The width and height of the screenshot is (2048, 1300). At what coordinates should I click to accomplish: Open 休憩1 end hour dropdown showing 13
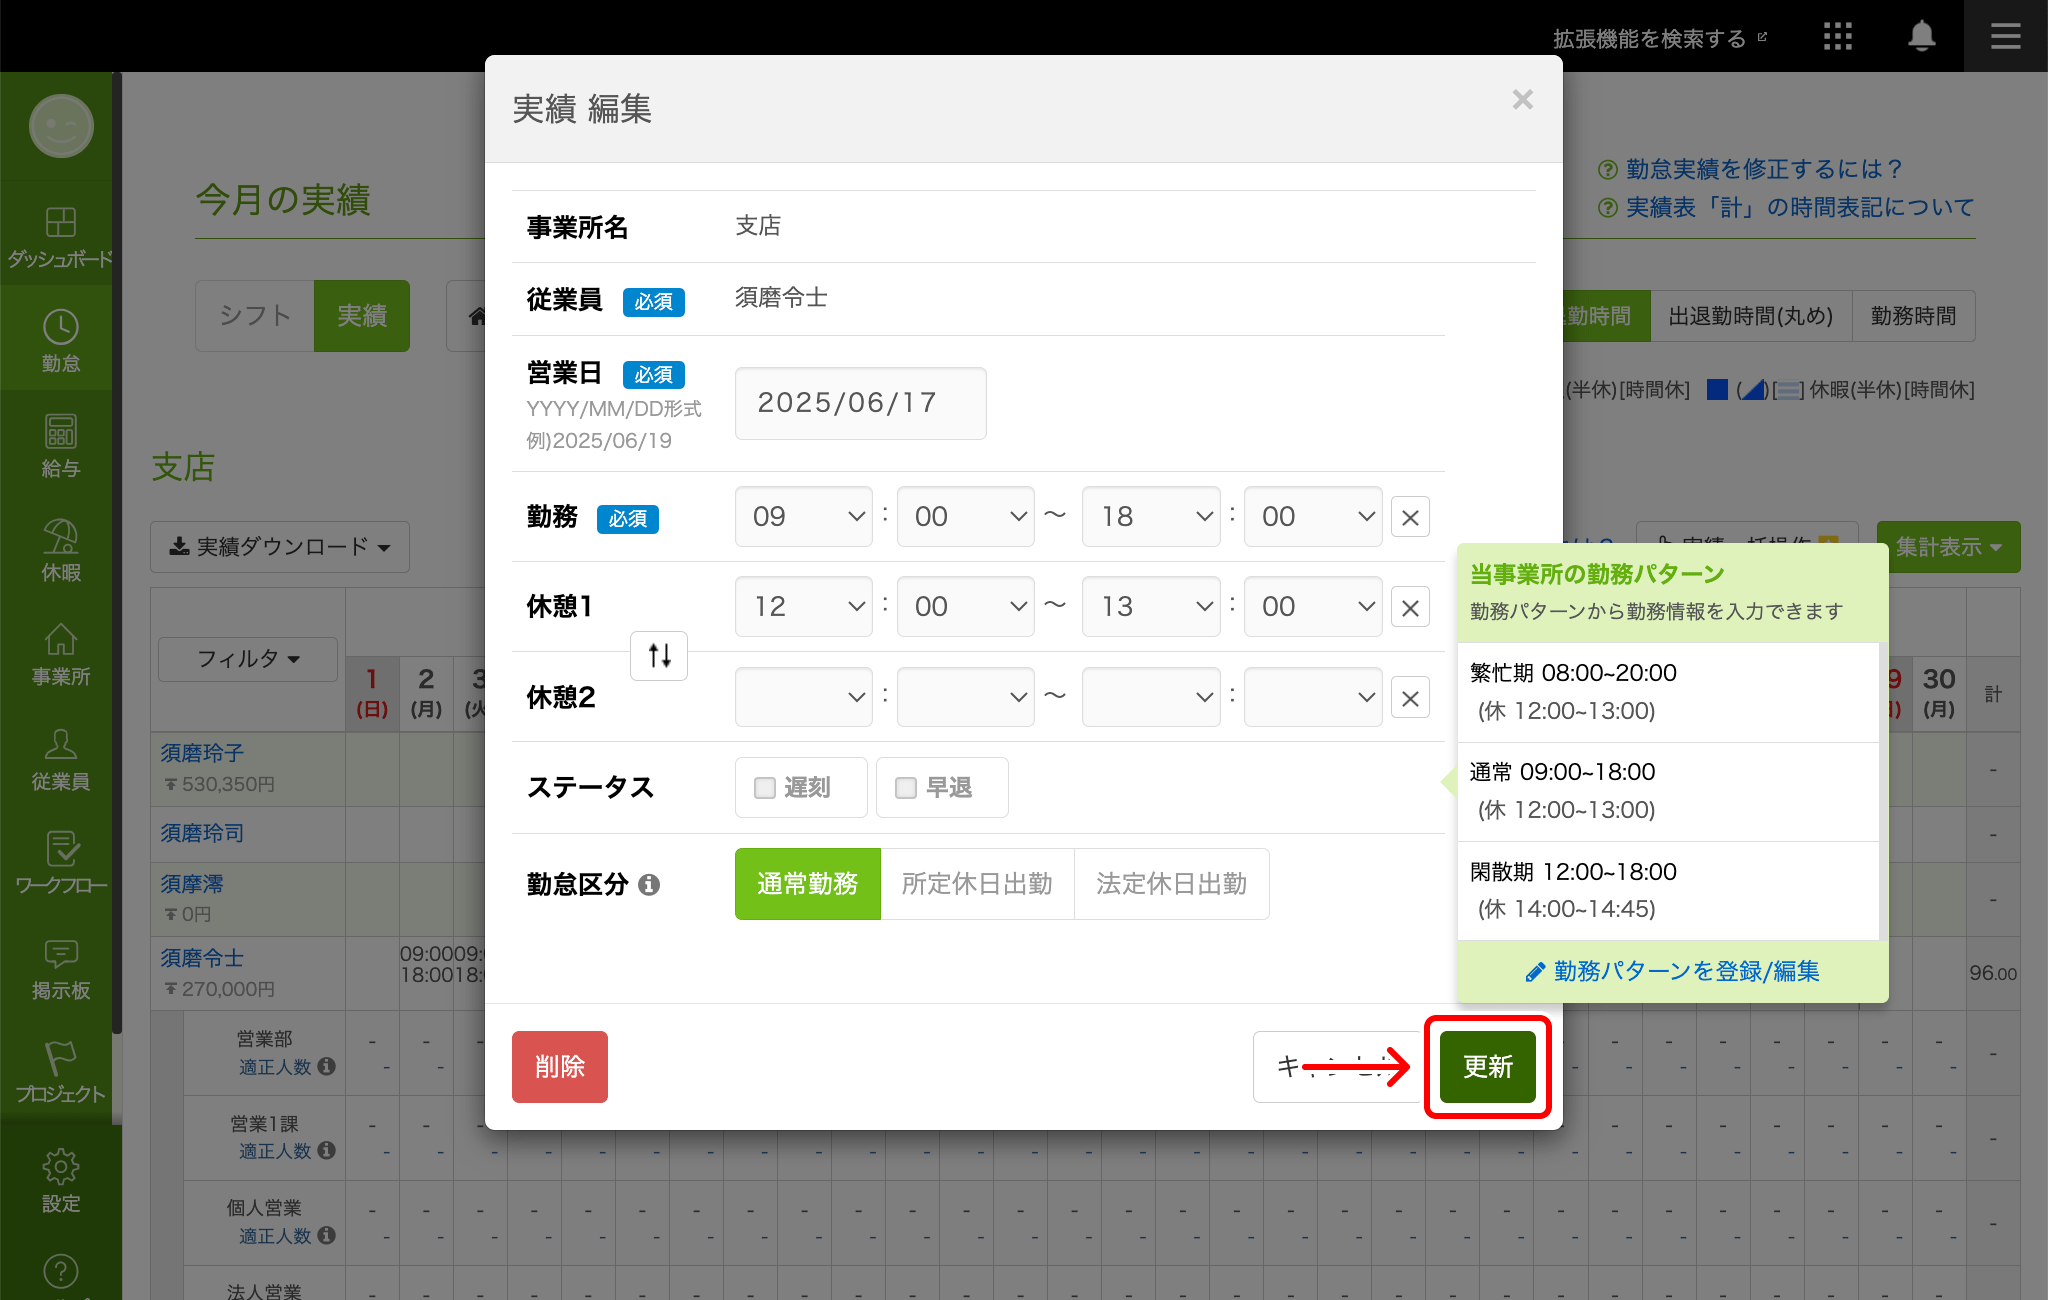click(1151, 607)
